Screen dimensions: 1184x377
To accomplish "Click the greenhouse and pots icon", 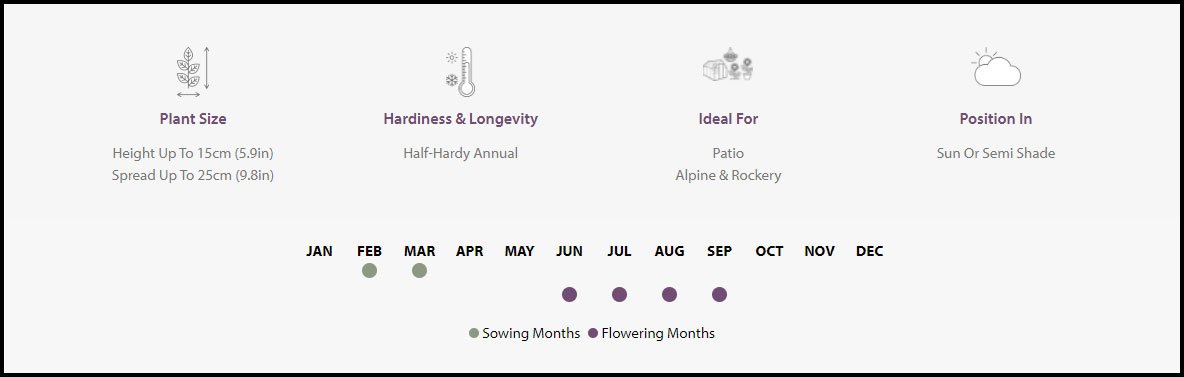I will [x=728, y=64].
